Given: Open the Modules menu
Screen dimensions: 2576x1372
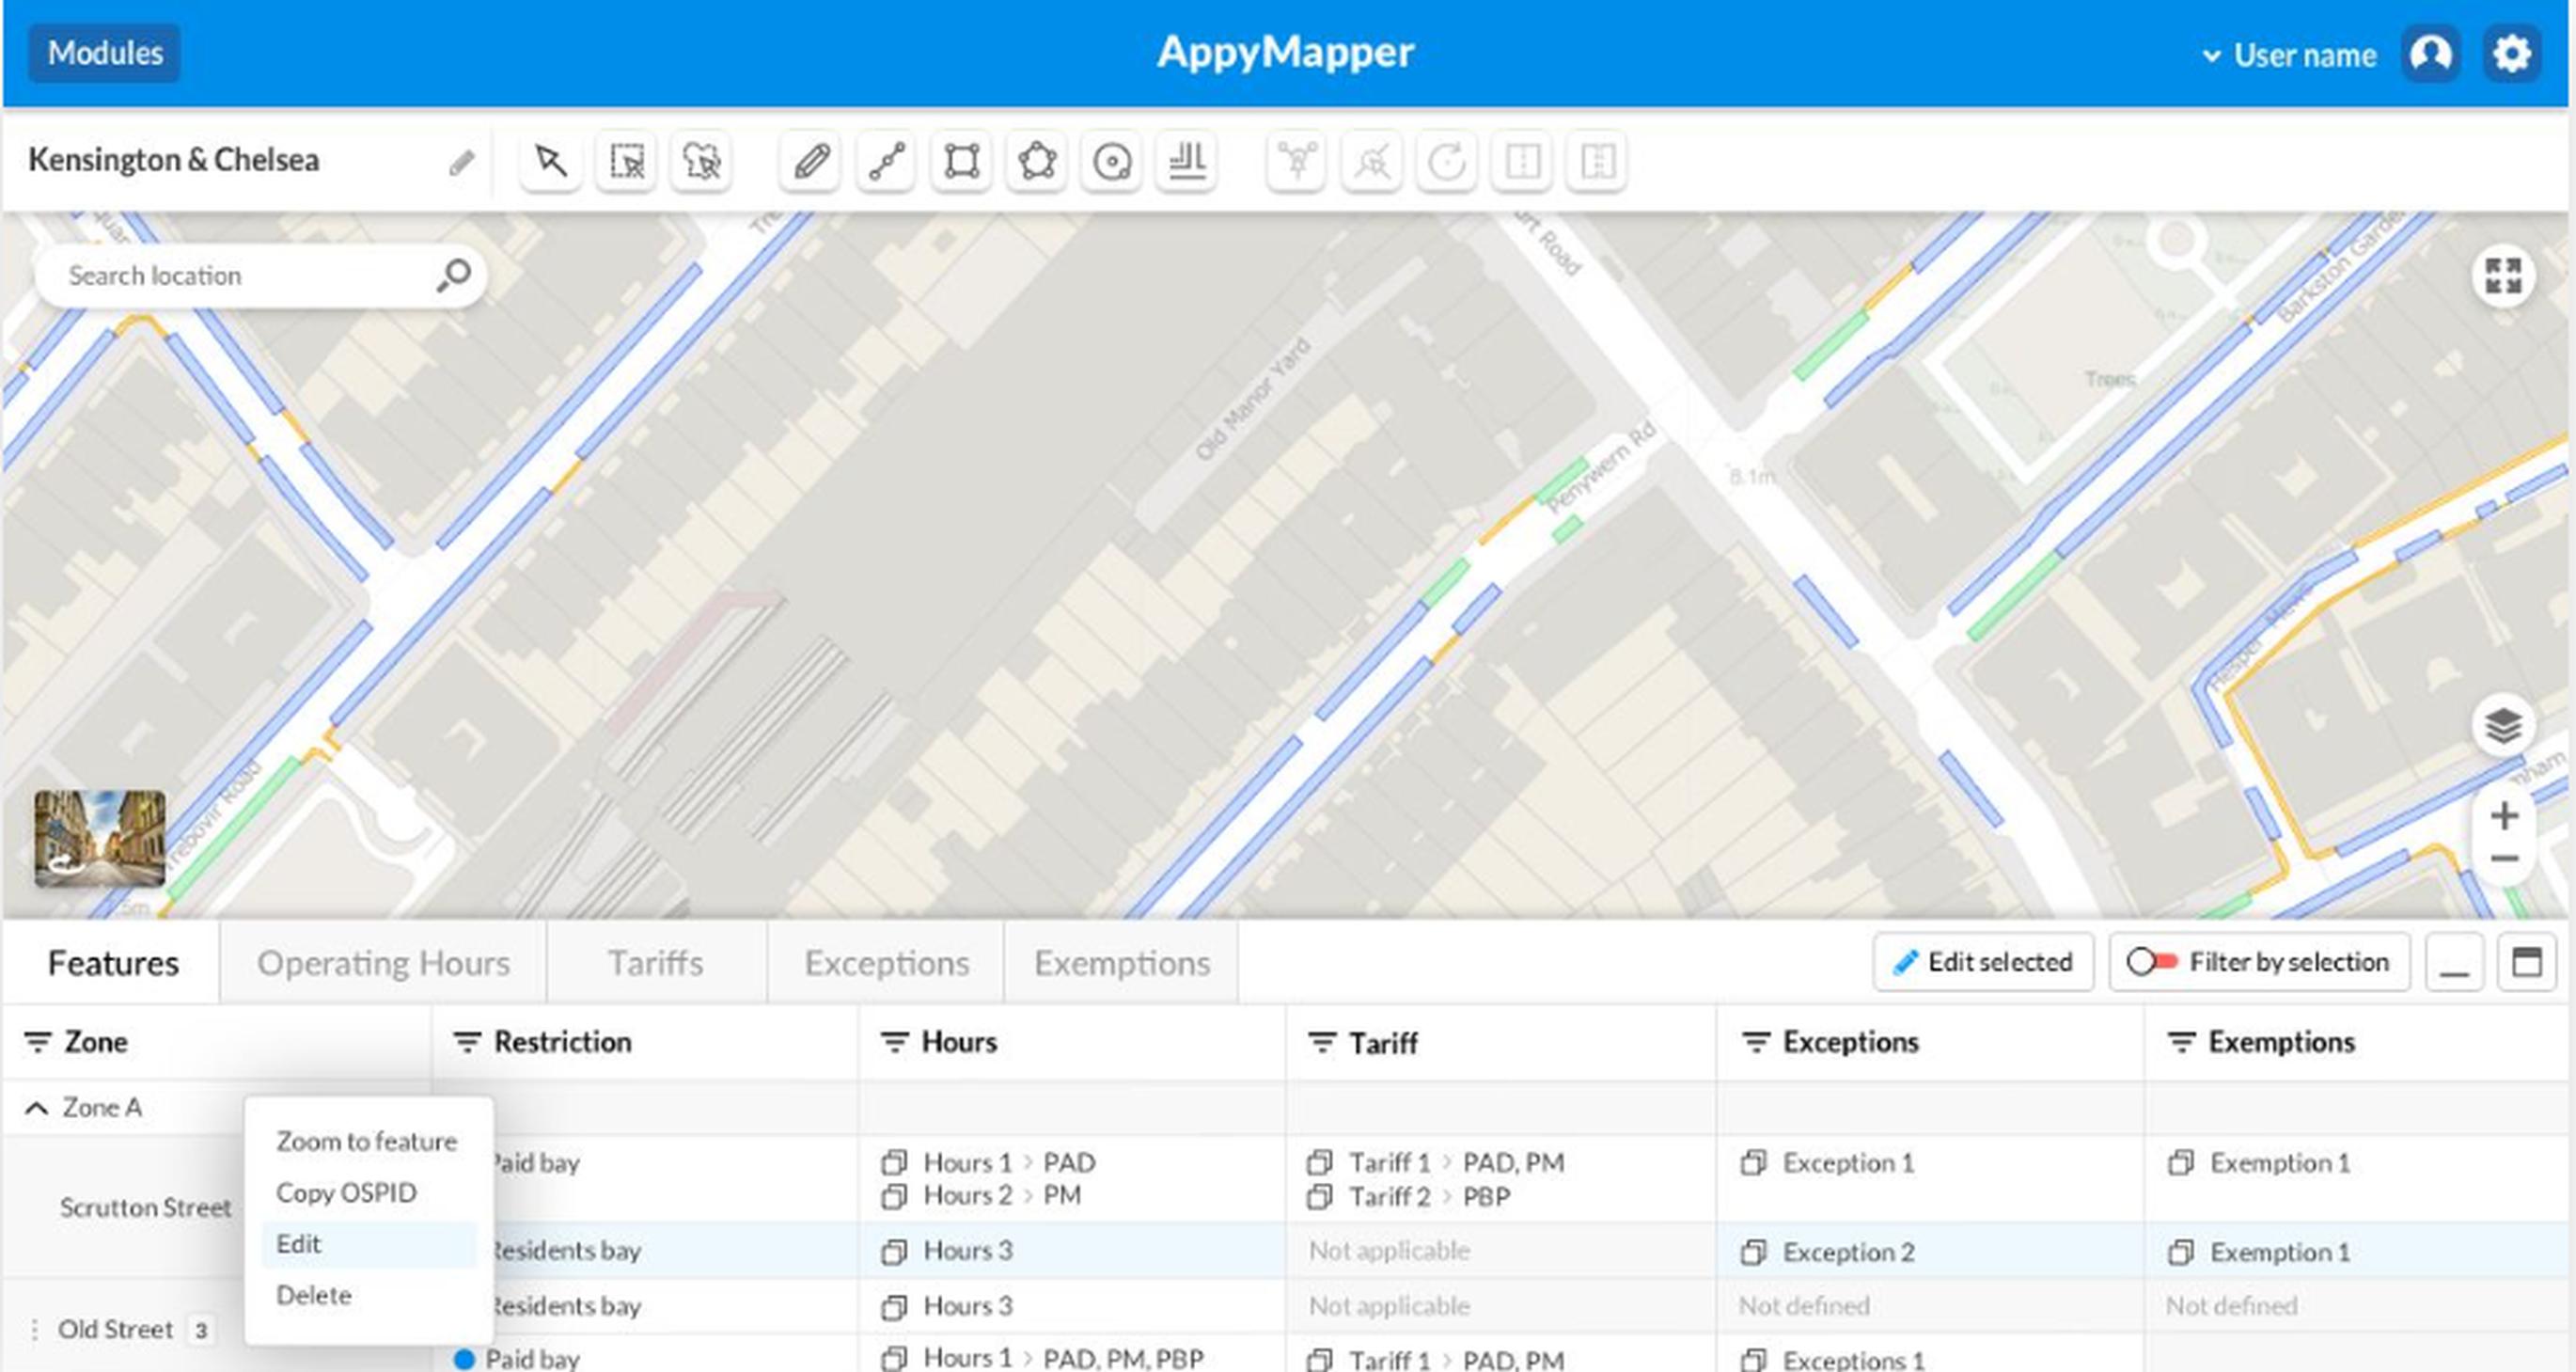Looking at the screenshot, I should 104,53.
